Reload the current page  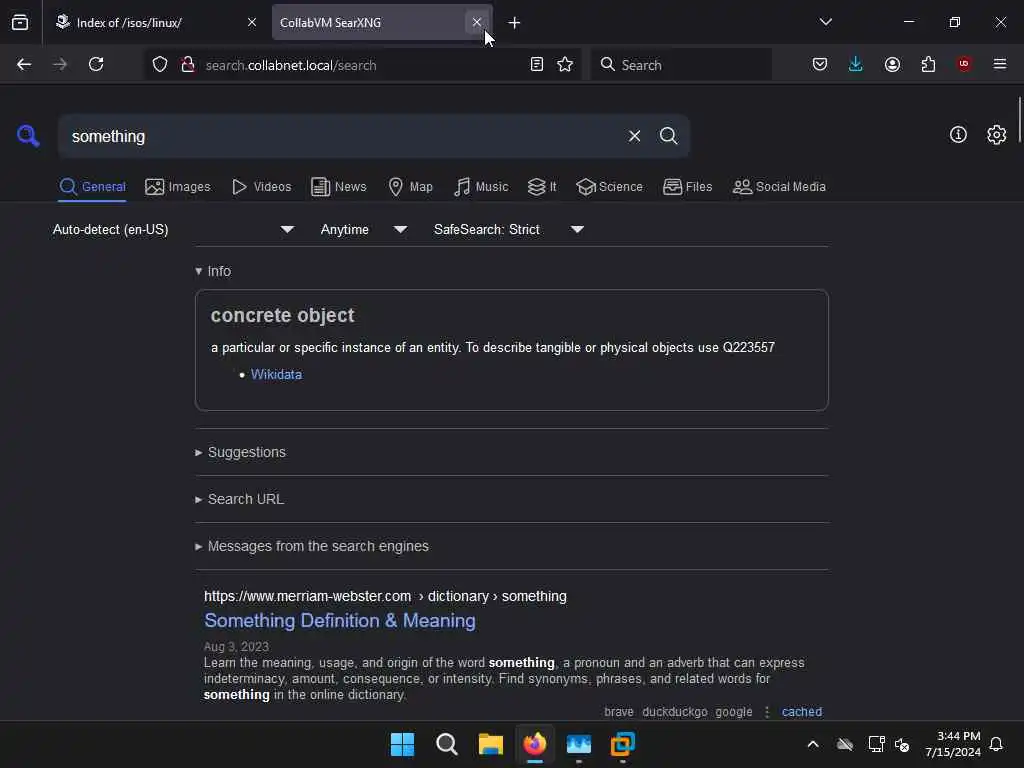point(96,64)
